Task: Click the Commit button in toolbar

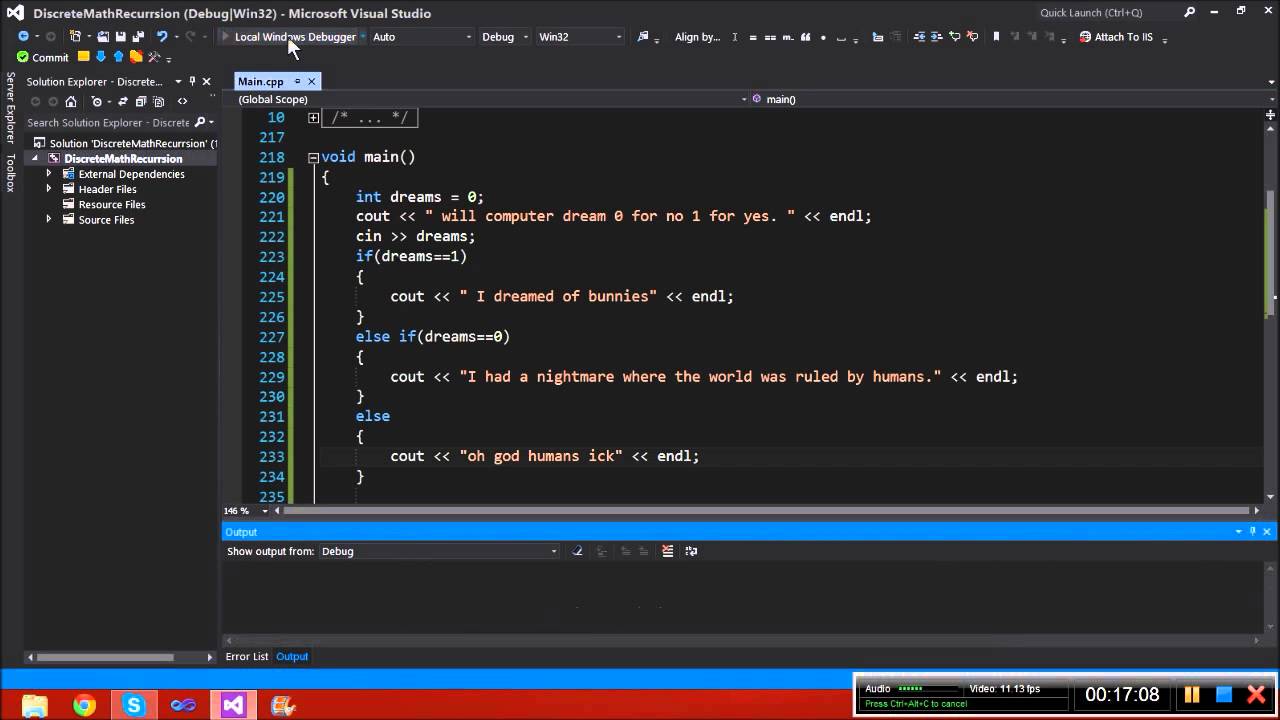Action: click(43, 57)
